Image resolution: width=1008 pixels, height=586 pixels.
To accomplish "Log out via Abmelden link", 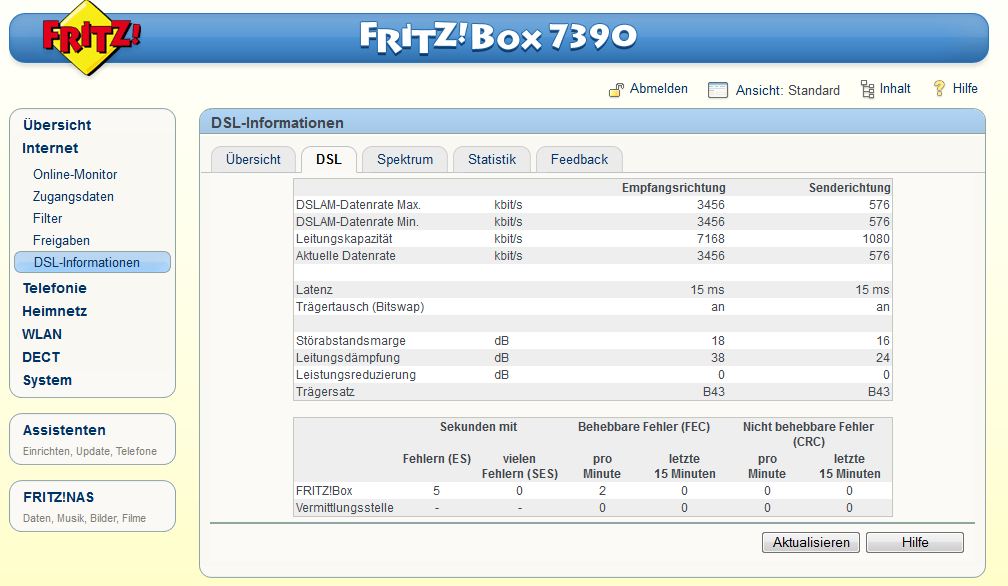I will [658, 89].
